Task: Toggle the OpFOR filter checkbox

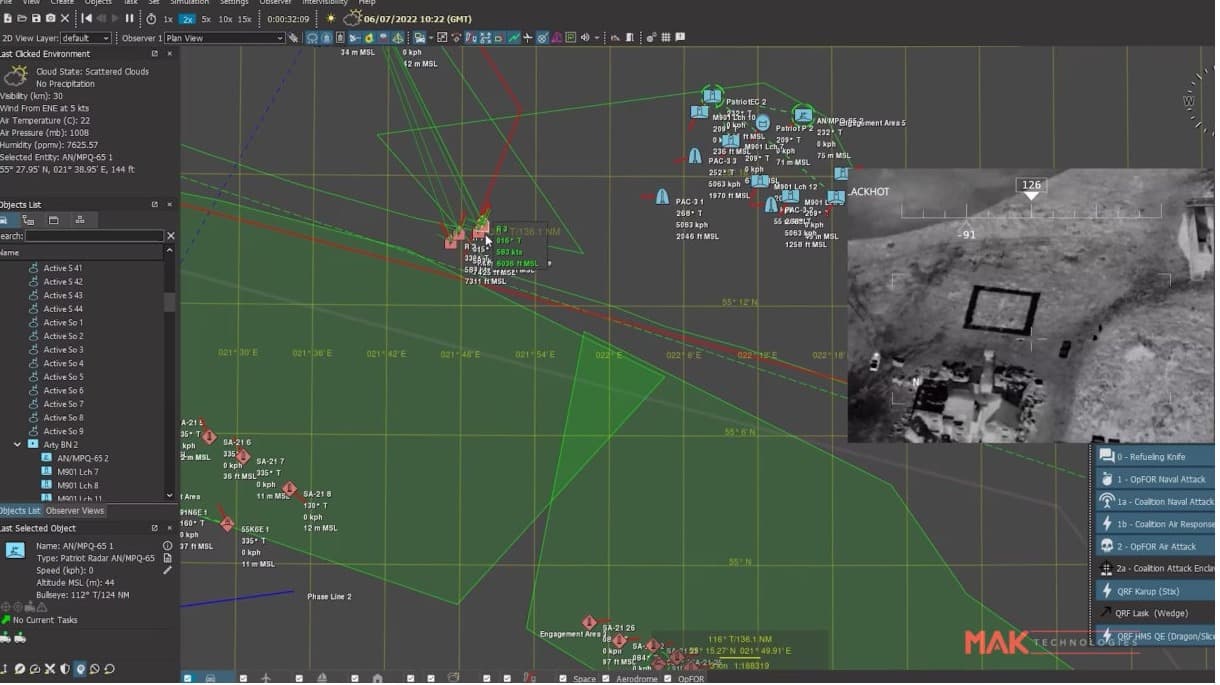Action: (668, 679)
